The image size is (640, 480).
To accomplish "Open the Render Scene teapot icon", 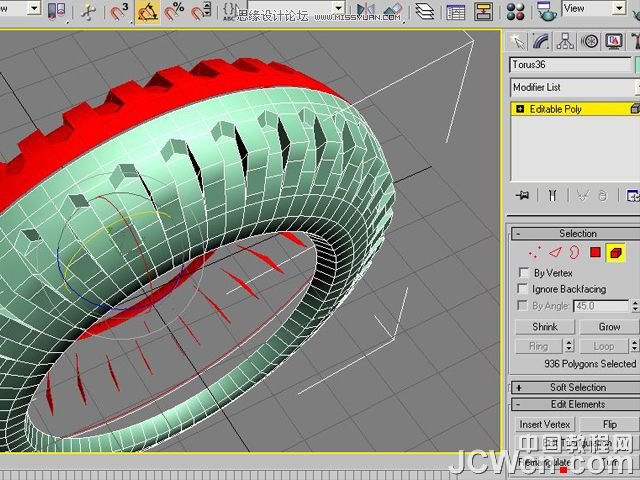I will [547, 12].
